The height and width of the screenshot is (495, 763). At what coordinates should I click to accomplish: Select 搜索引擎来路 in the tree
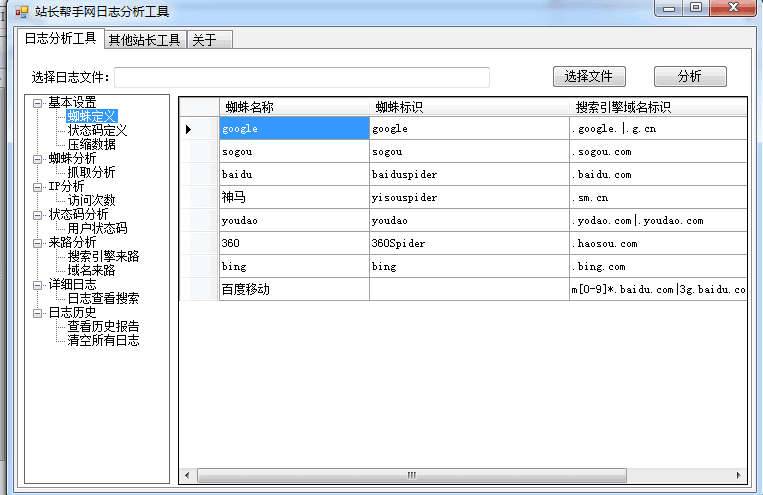pos(103,256)
